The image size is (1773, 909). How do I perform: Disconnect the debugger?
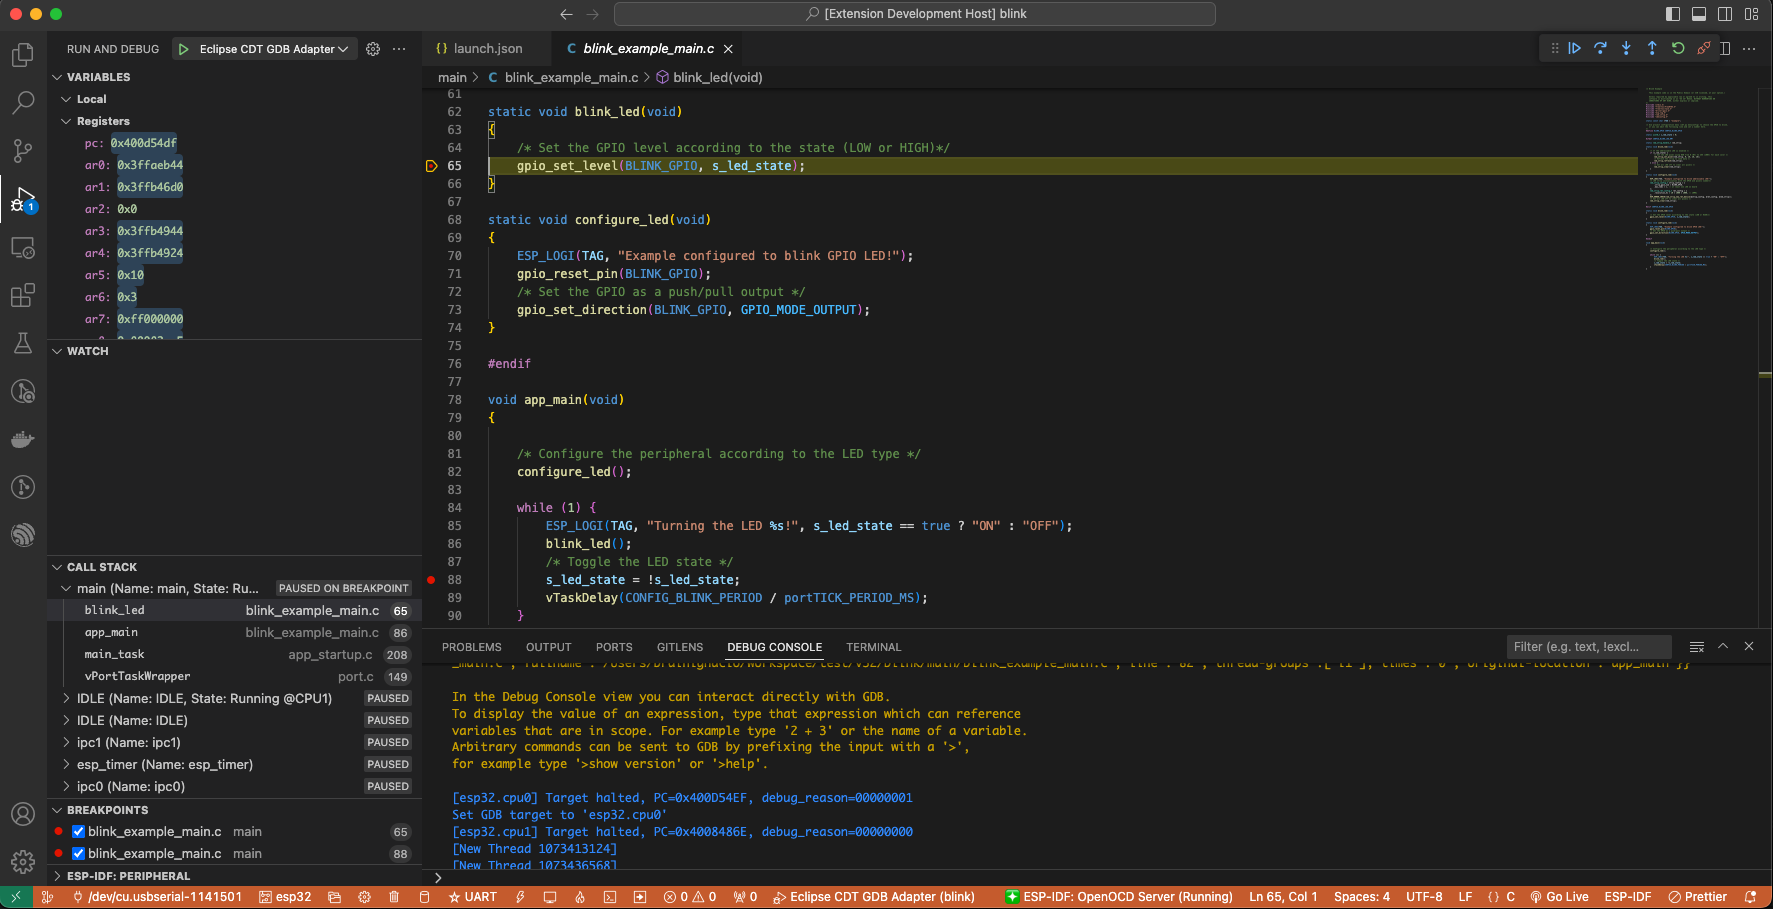[1704, 47]
